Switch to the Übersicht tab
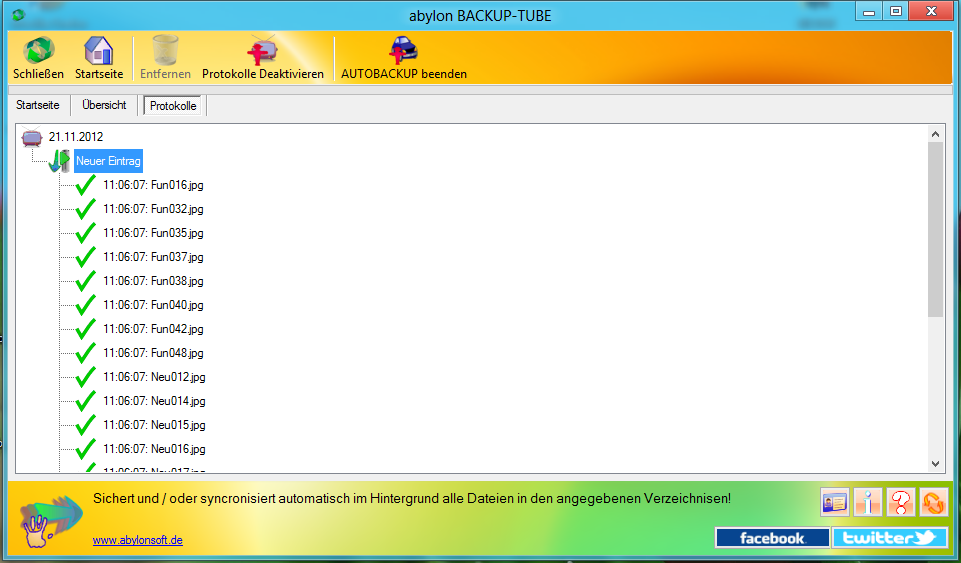Viewport: 961px width, 563px height. point(104,105)
